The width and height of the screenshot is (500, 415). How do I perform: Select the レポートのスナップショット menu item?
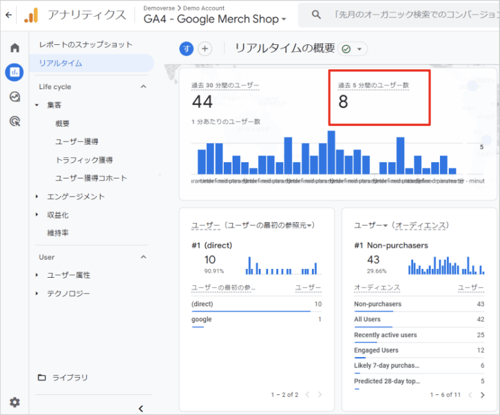pyautogui.click(x=86, y=45)
